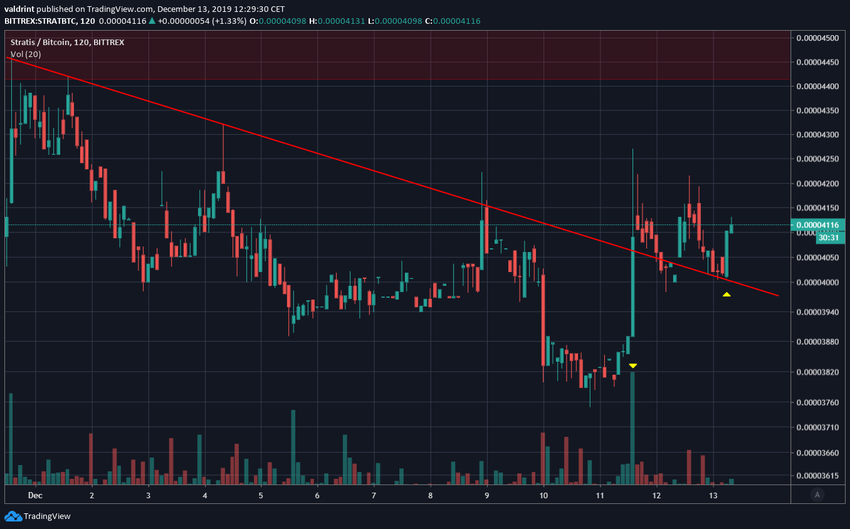This screenshot has width=850, height=529.
Task: Toggle auto scale 'A' button
Action: point(817,494)
